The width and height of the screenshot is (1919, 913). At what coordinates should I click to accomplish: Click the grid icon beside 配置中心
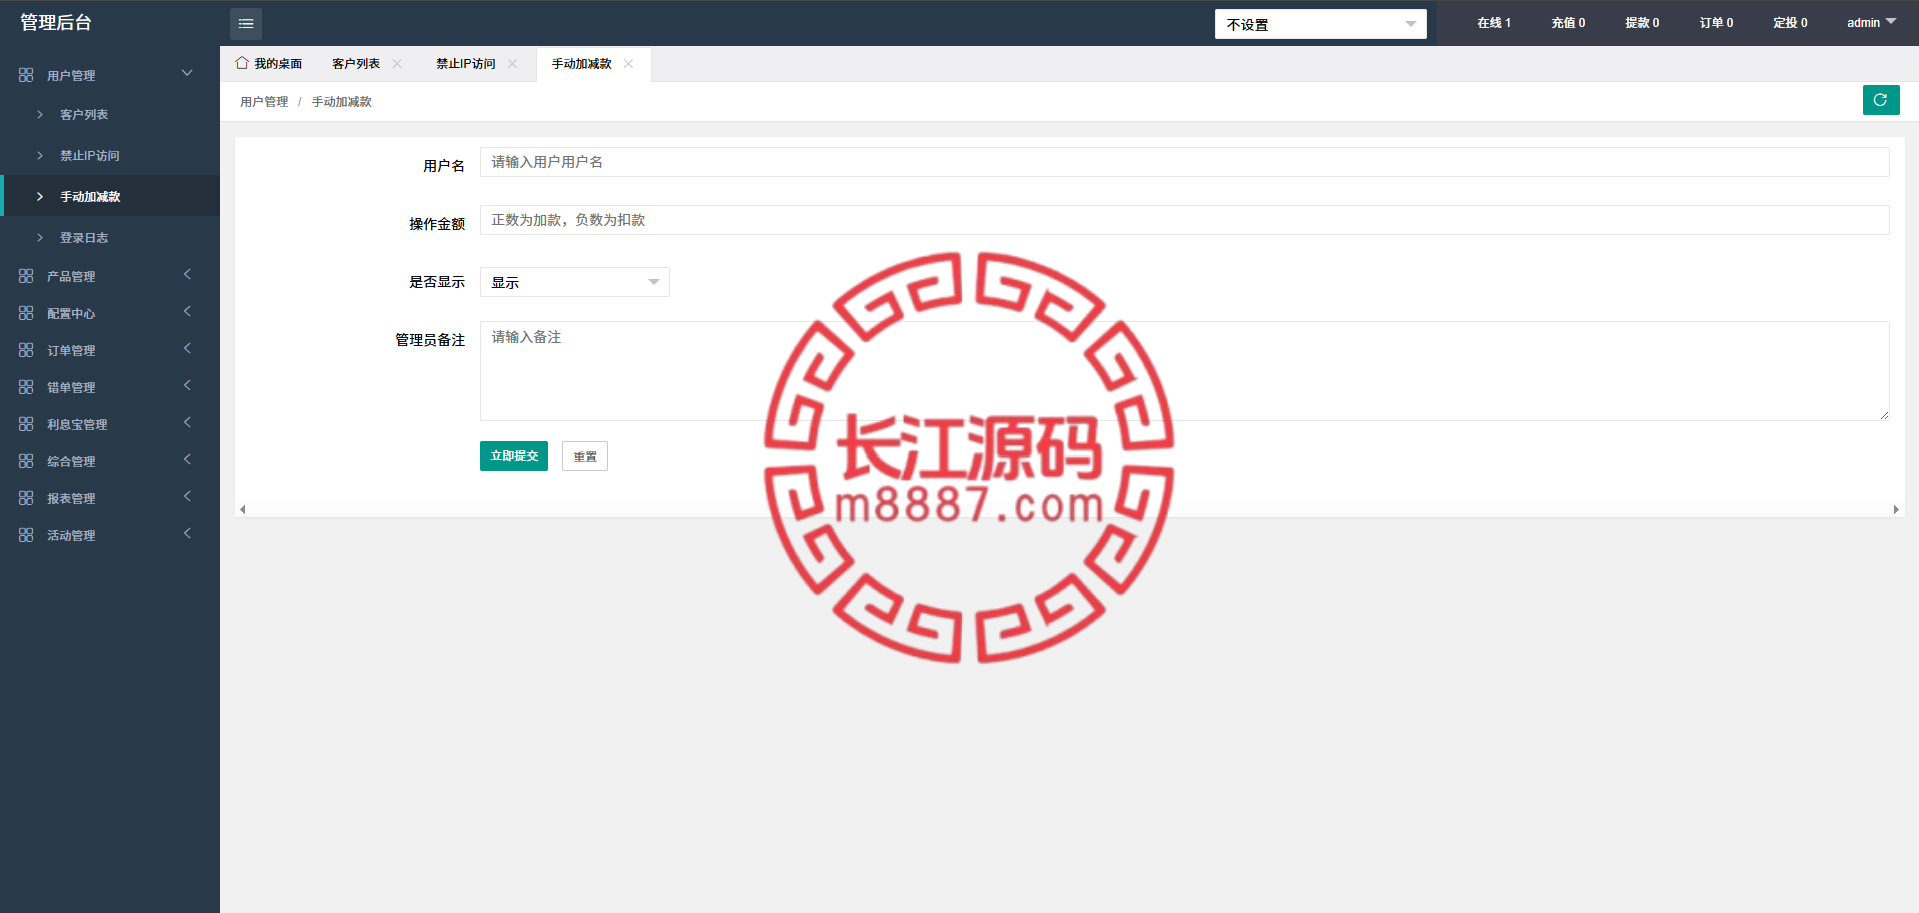pyautogui.click(x=26, y=313)
